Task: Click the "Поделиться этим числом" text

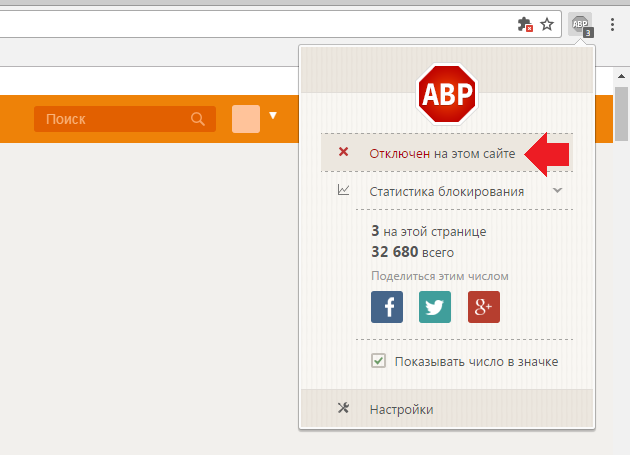Action: (440, 276)
